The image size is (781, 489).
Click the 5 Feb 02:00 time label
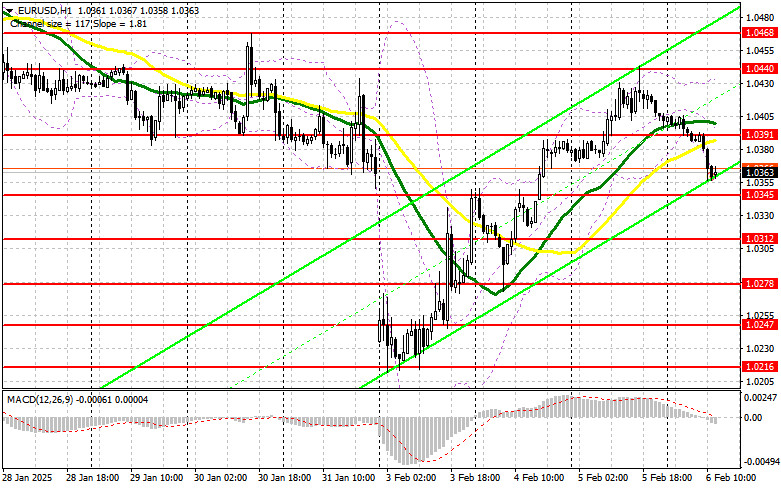[x=603, y=478]
